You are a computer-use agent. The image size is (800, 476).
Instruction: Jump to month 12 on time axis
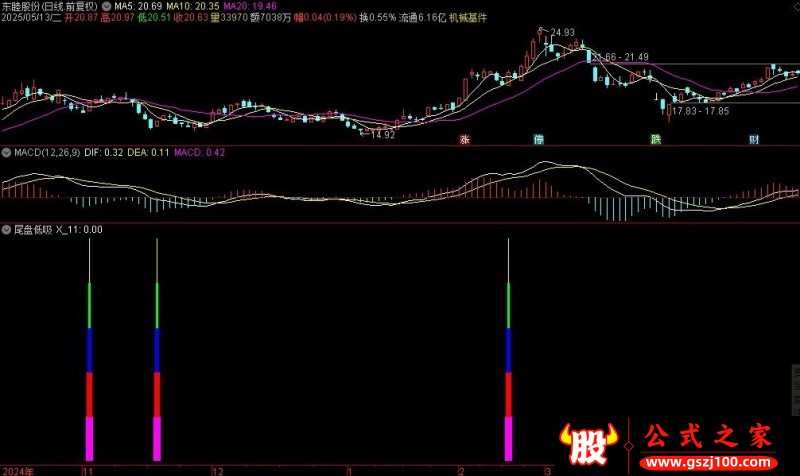tap(218, 471)
